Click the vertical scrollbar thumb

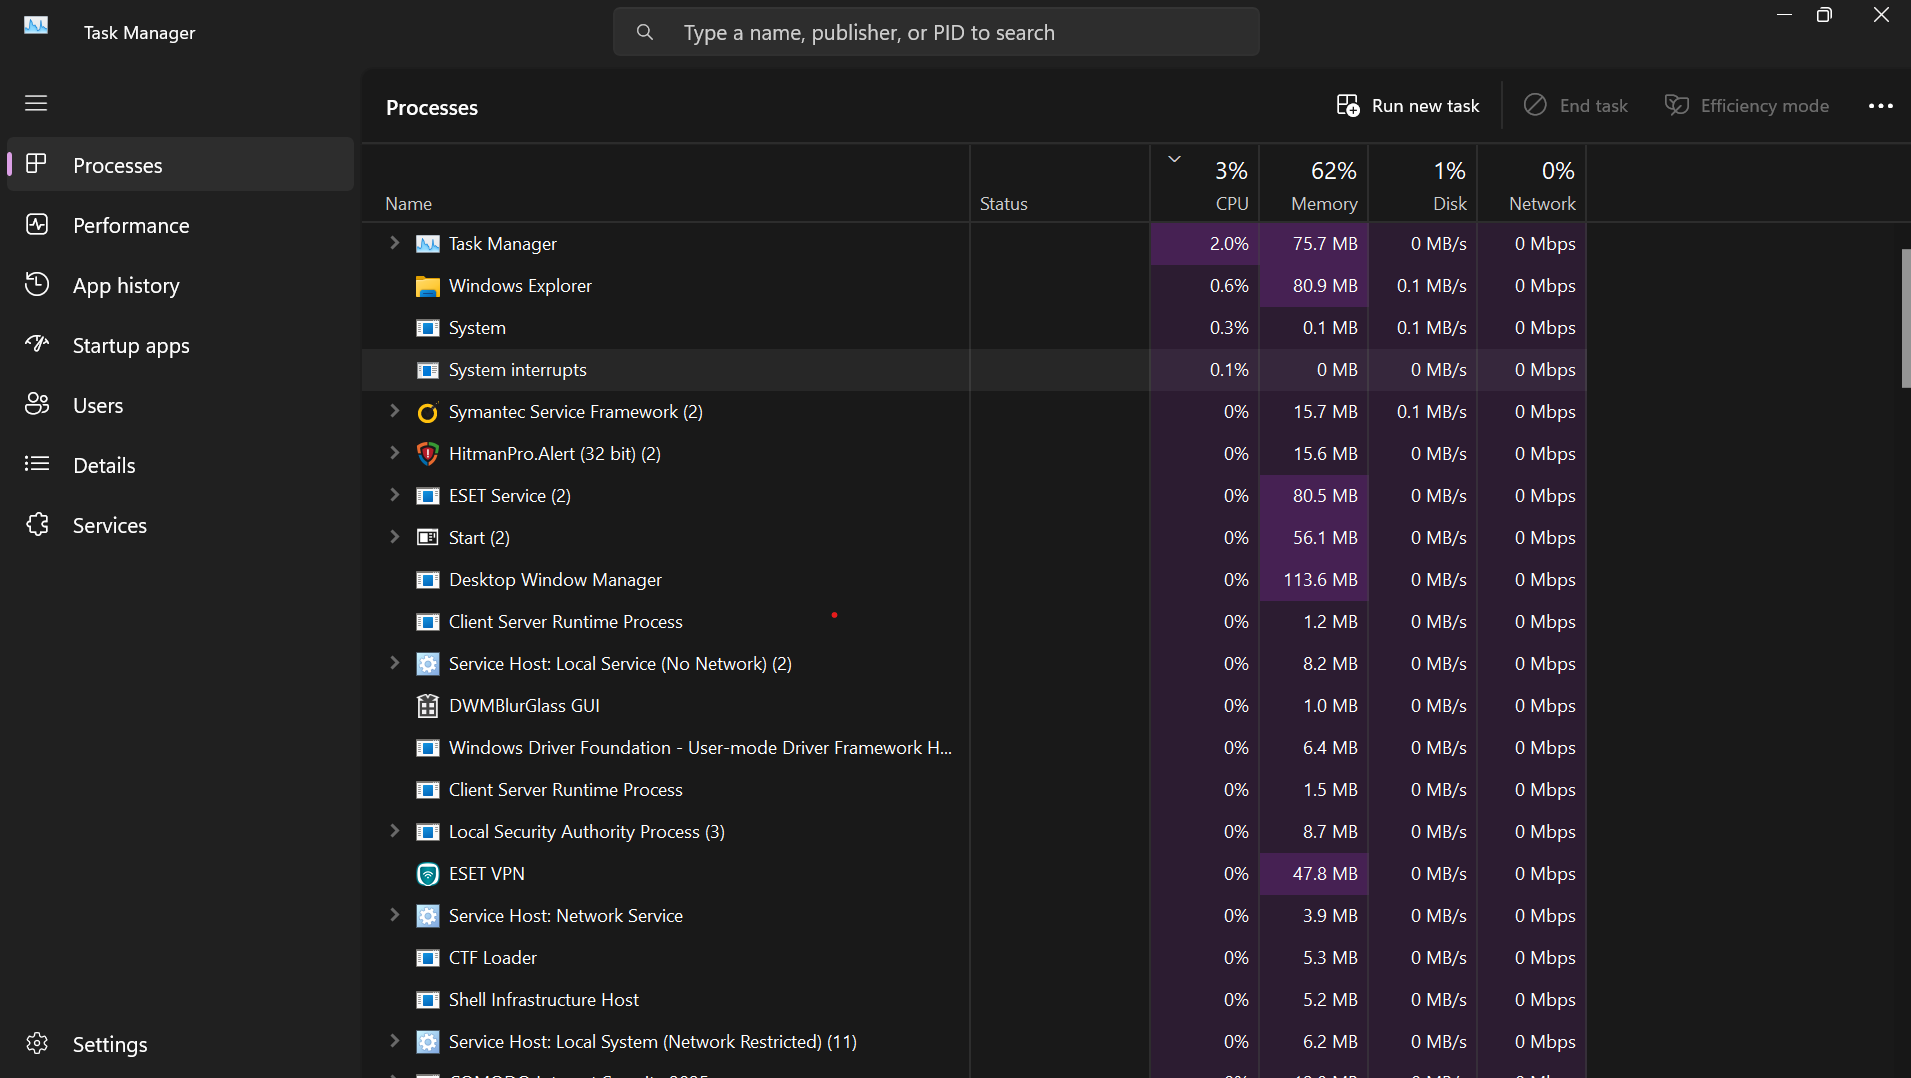1905,318
